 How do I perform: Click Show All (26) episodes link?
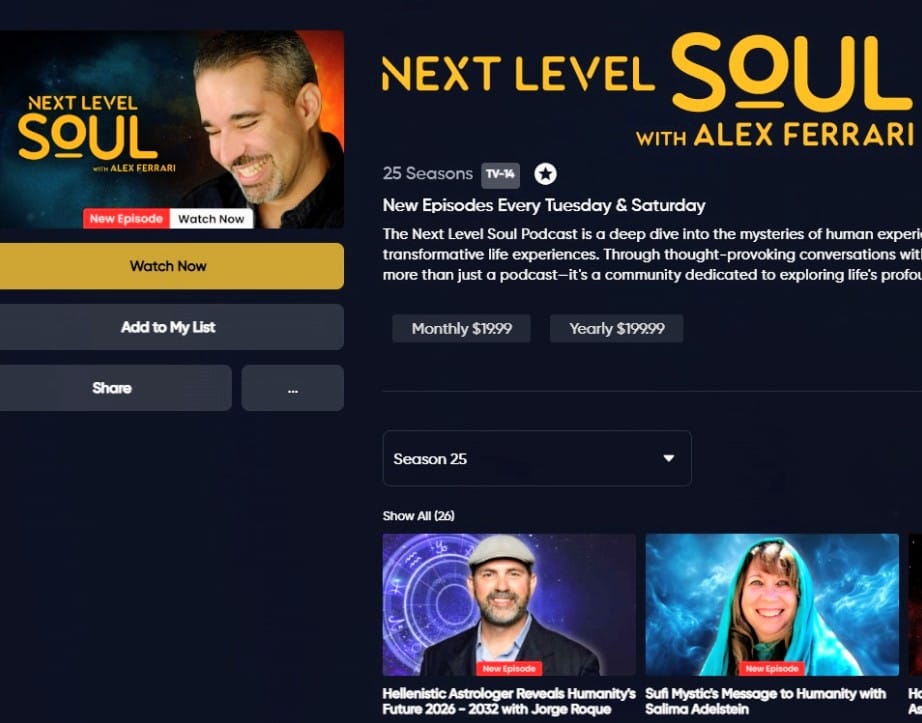click(x=418, y=516)
